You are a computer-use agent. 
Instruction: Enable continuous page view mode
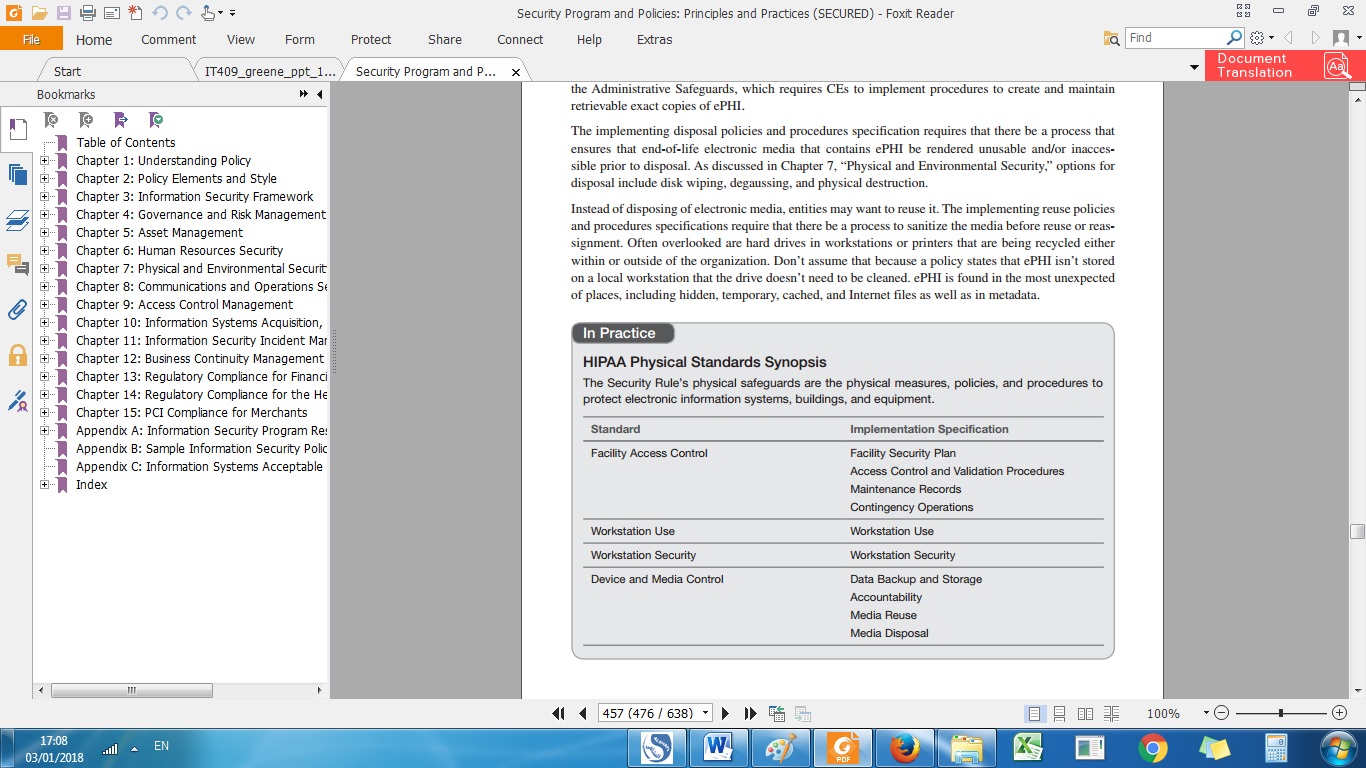click(x=1059, y=713)
